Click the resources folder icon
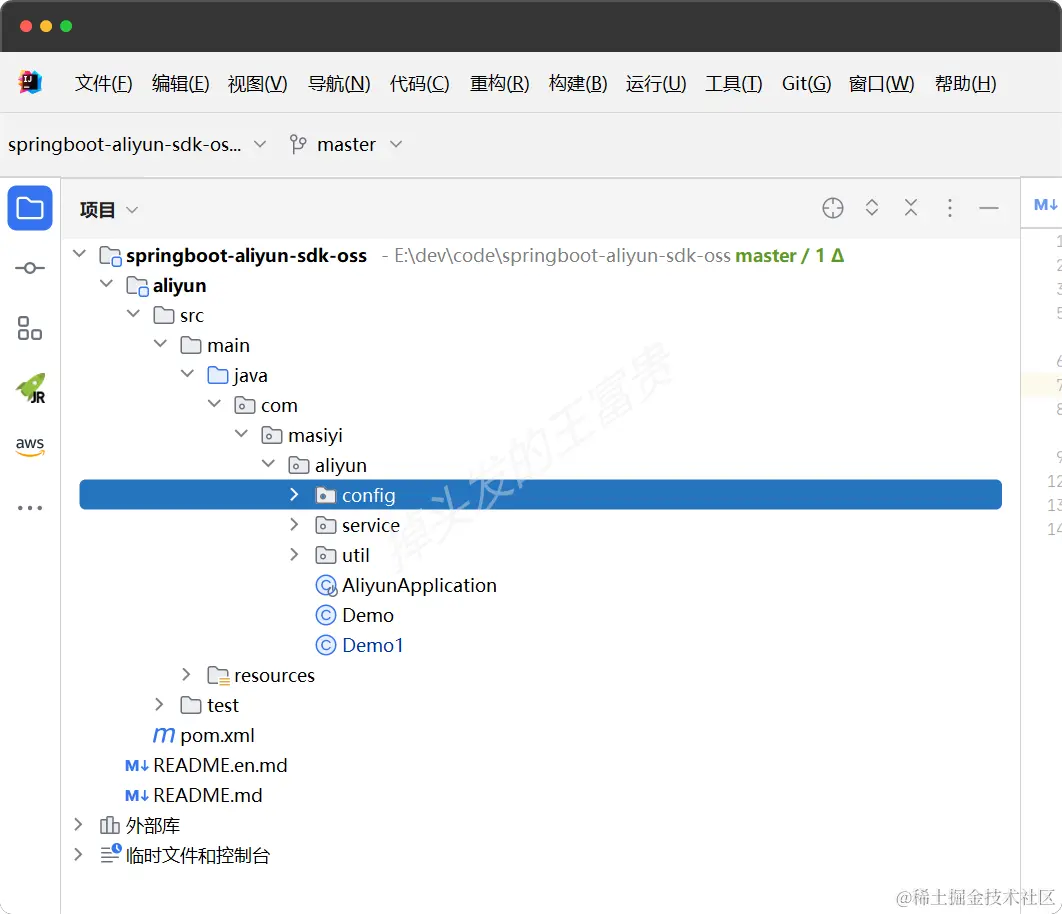 click(218, 676)
